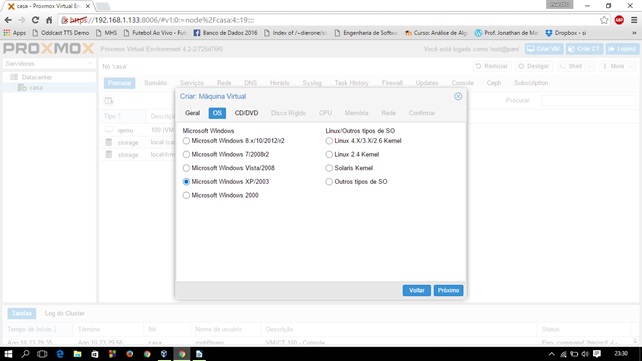
Task: Open the blank new browser tab
Action: point(102,6)
